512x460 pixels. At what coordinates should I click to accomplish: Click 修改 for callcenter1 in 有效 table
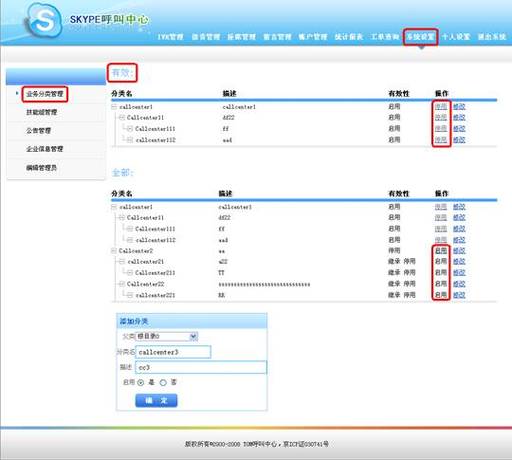459,107
